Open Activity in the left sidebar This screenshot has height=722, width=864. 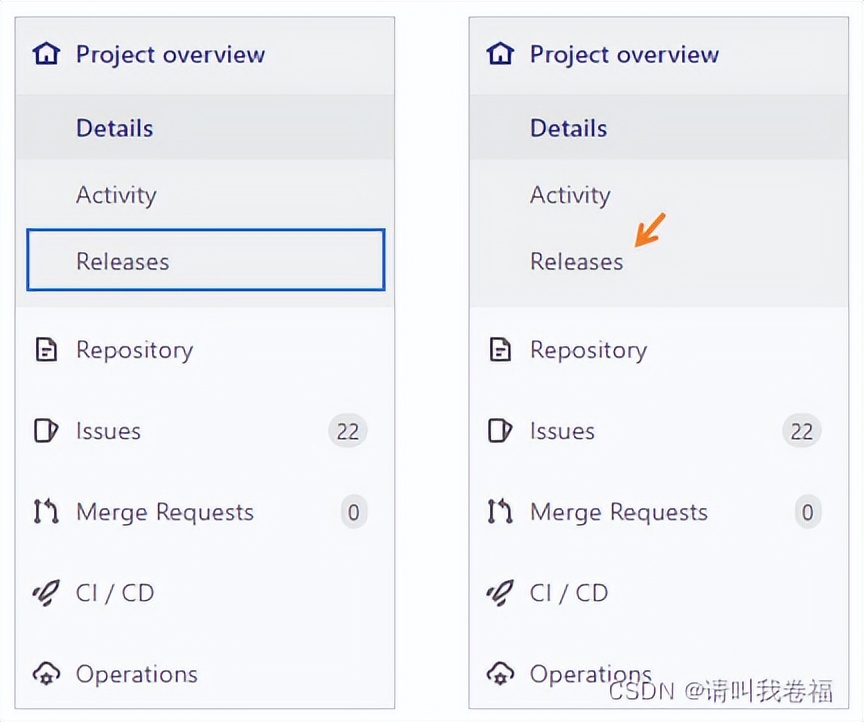116,195
